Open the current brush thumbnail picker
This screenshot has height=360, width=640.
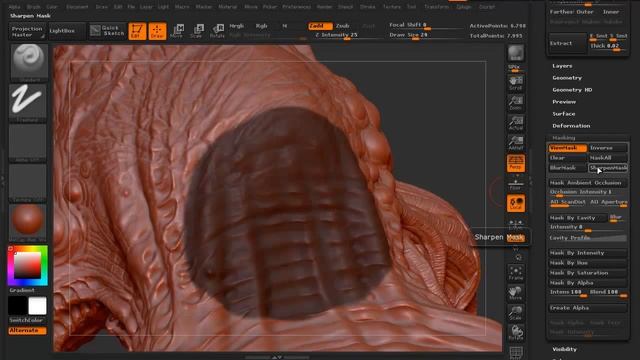(28, 62)
